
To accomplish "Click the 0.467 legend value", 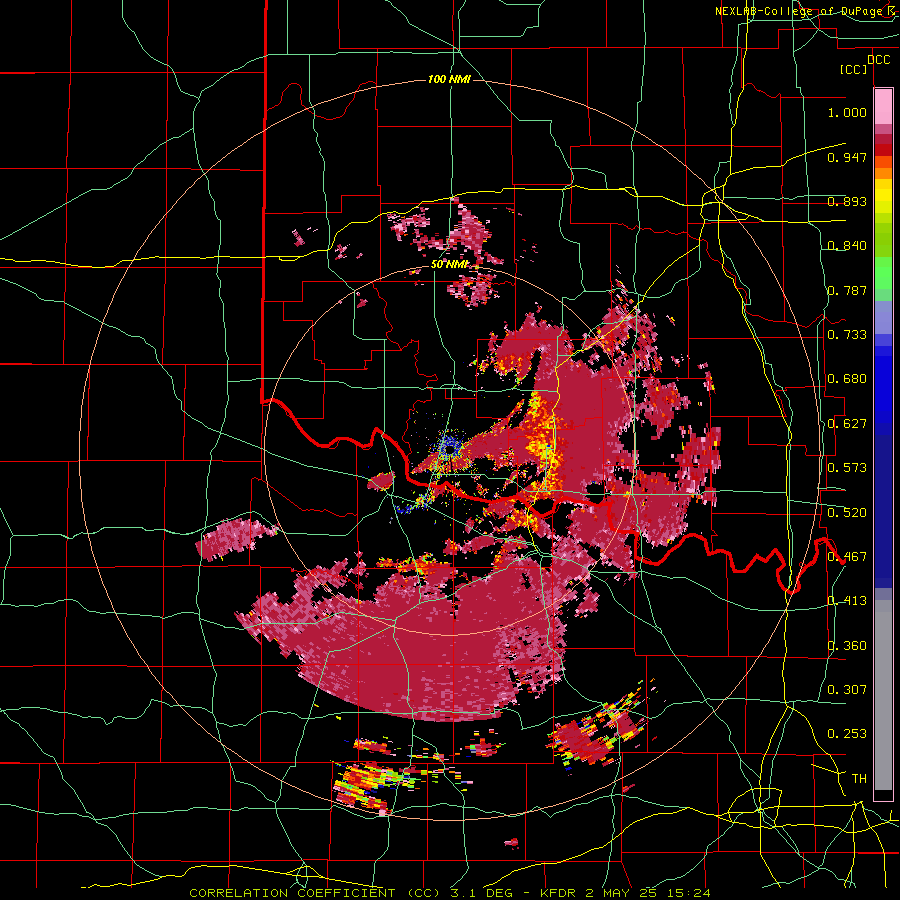I will pos(847,557).
